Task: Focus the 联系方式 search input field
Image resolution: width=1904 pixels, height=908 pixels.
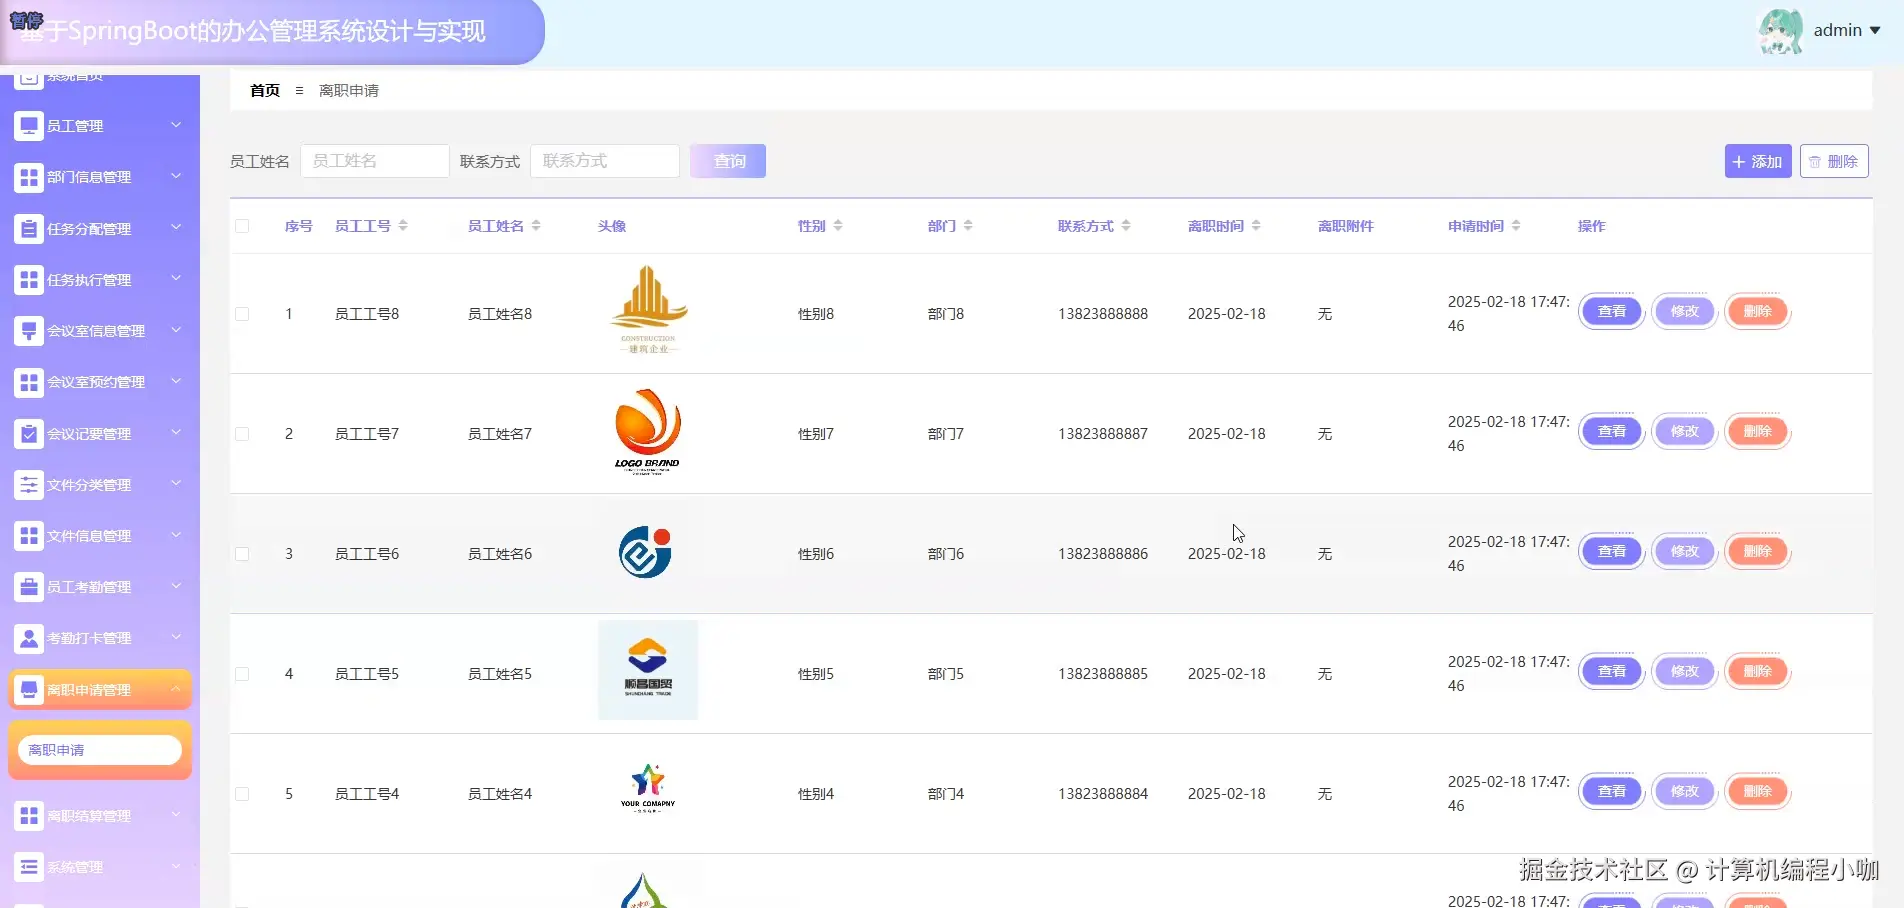Action: (x=605, y=161)
